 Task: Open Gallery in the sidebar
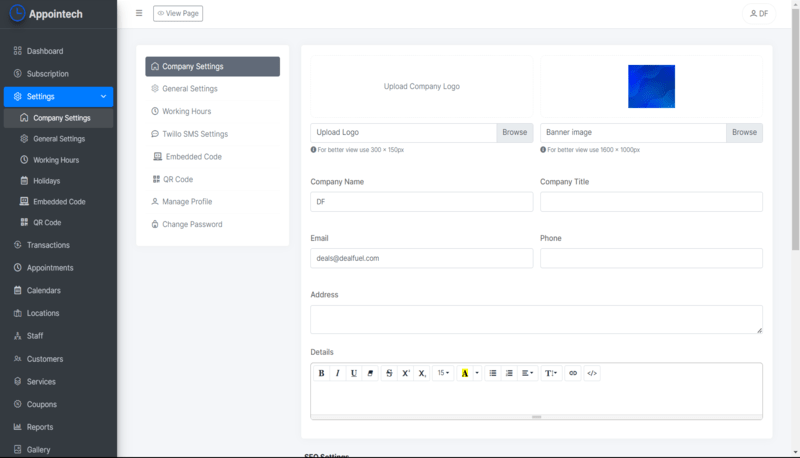[x=58, y=449]
